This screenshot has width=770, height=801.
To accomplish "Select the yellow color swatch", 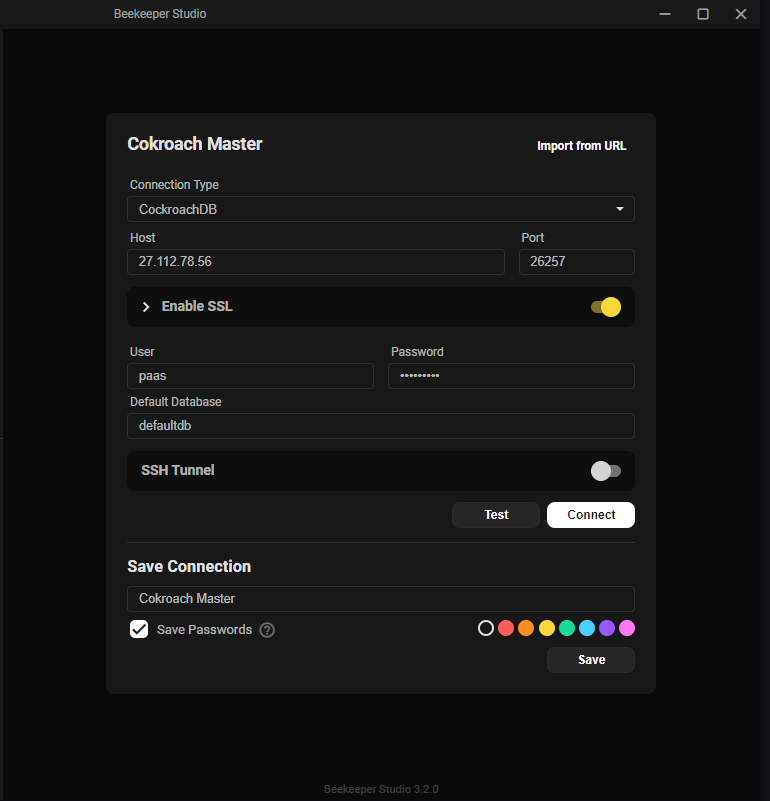I will click(547, 628).
